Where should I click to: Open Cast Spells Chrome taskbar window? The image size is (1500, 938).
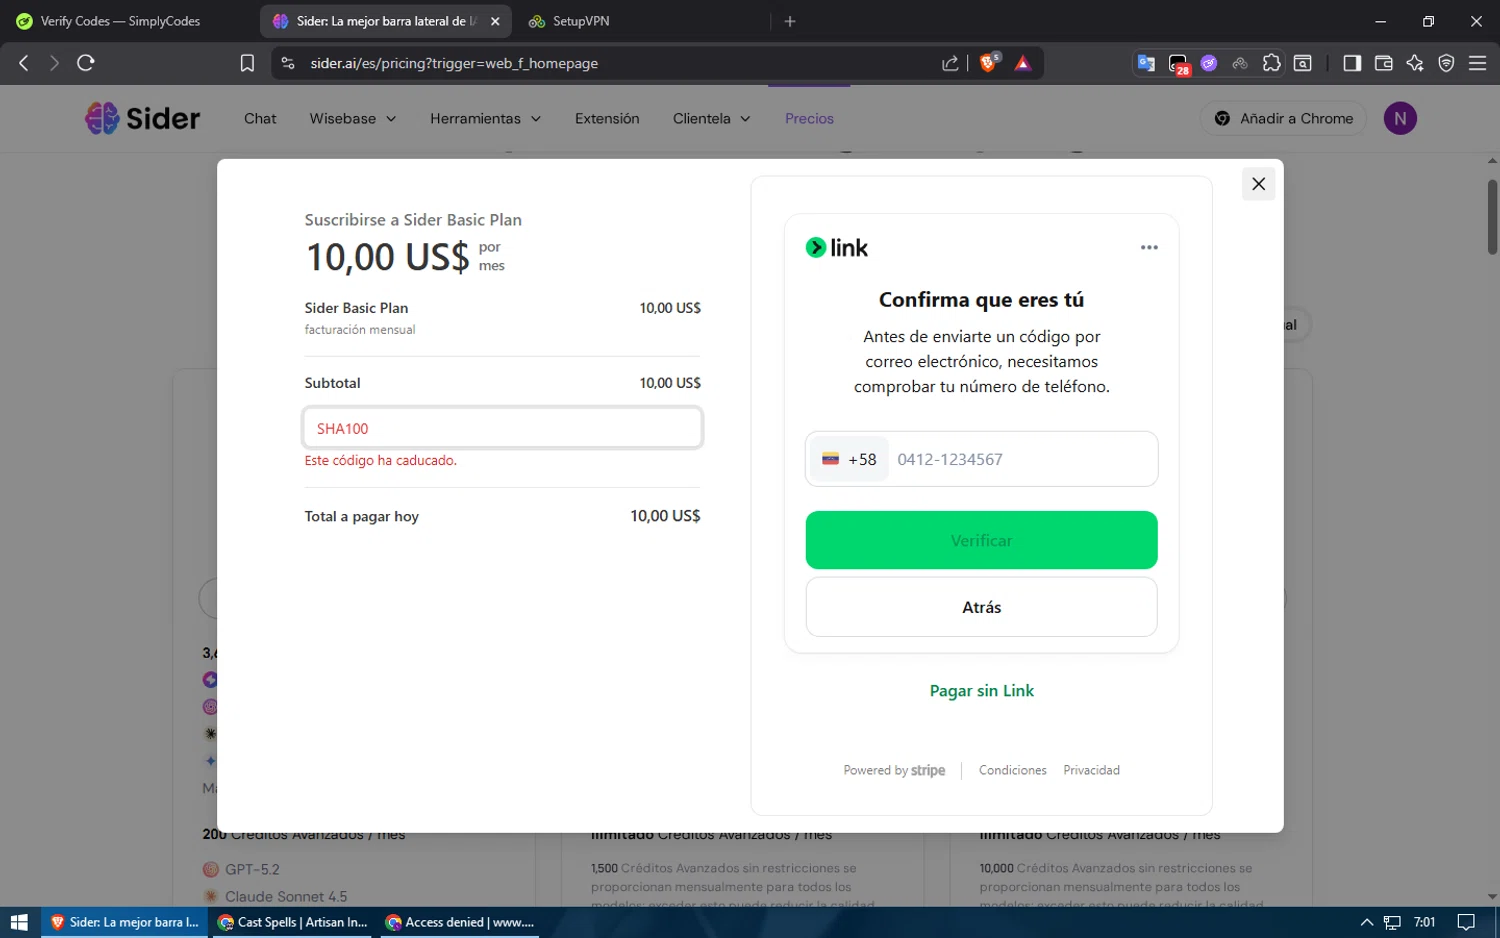click(x=292, y=922)
